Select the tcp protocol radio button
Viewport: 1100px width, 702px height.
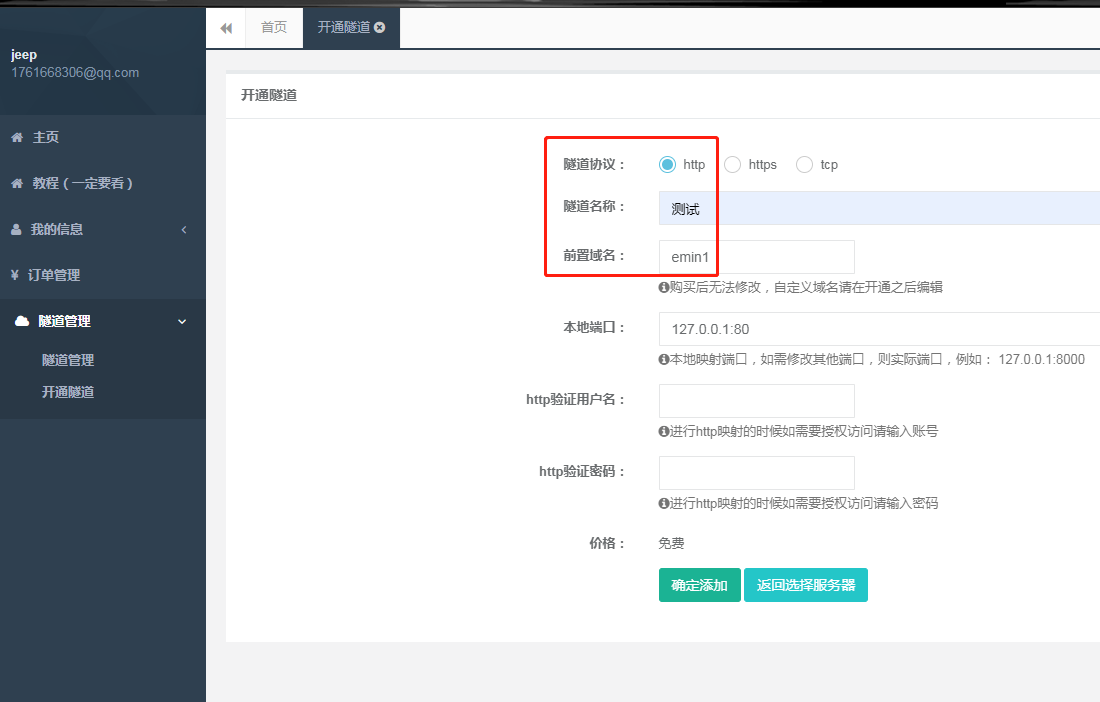click(805, 165)
